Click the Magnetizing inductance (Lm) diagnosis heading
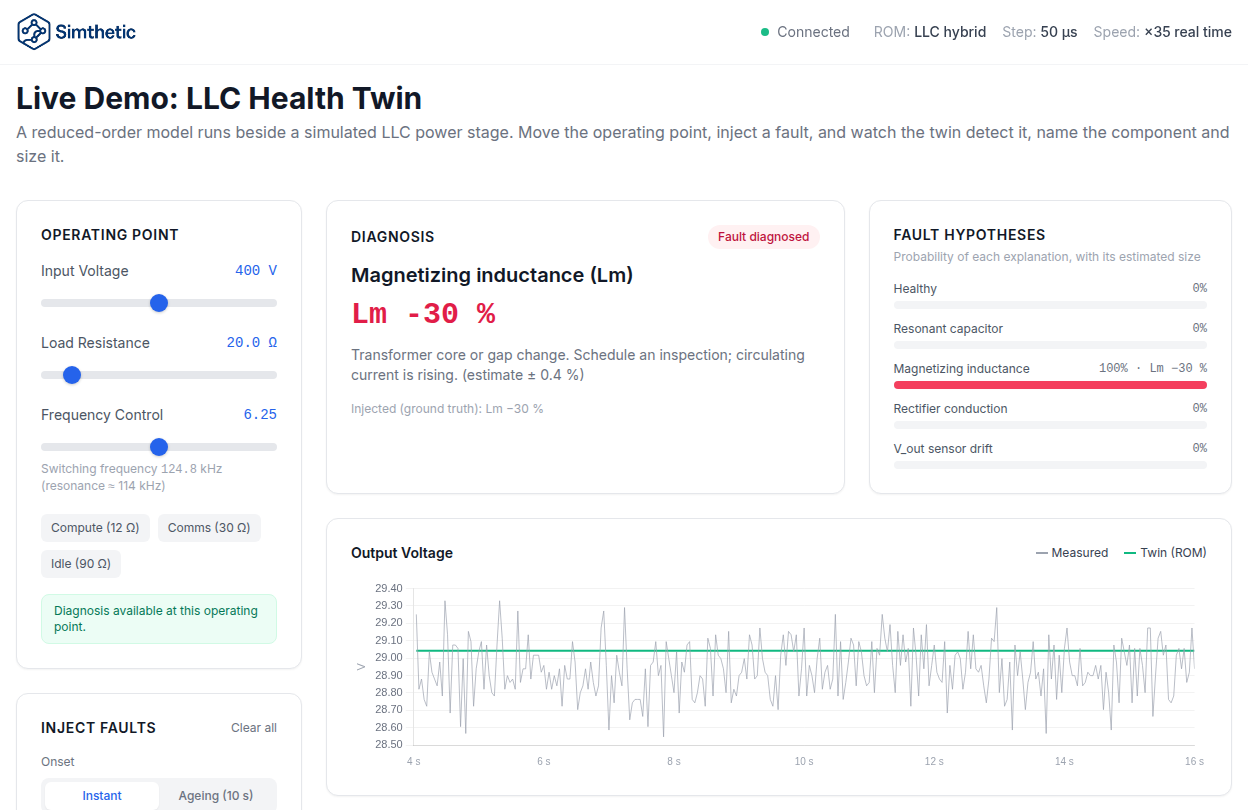The image size is (1248, 810). point(492,275)
